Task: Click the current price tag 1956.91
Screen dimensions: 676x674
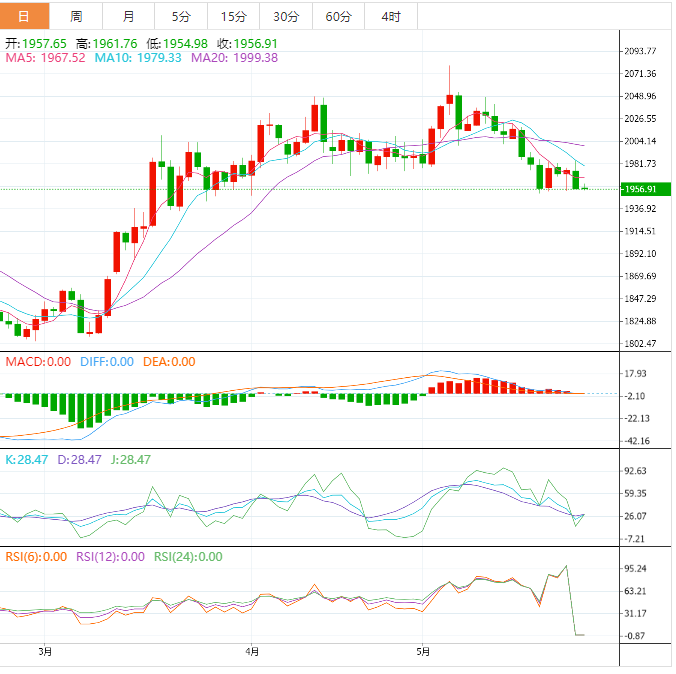Action: (639, 189)
